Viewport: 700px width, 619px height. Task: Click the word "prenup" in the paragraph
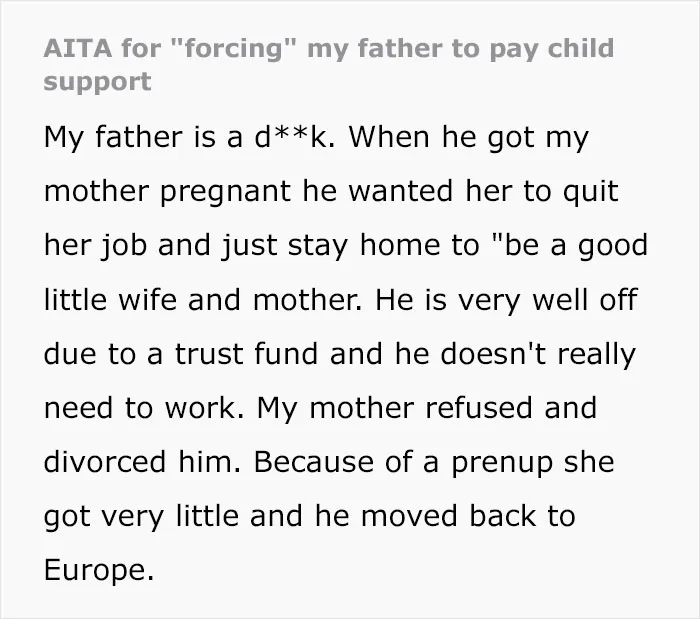(502, 463)
